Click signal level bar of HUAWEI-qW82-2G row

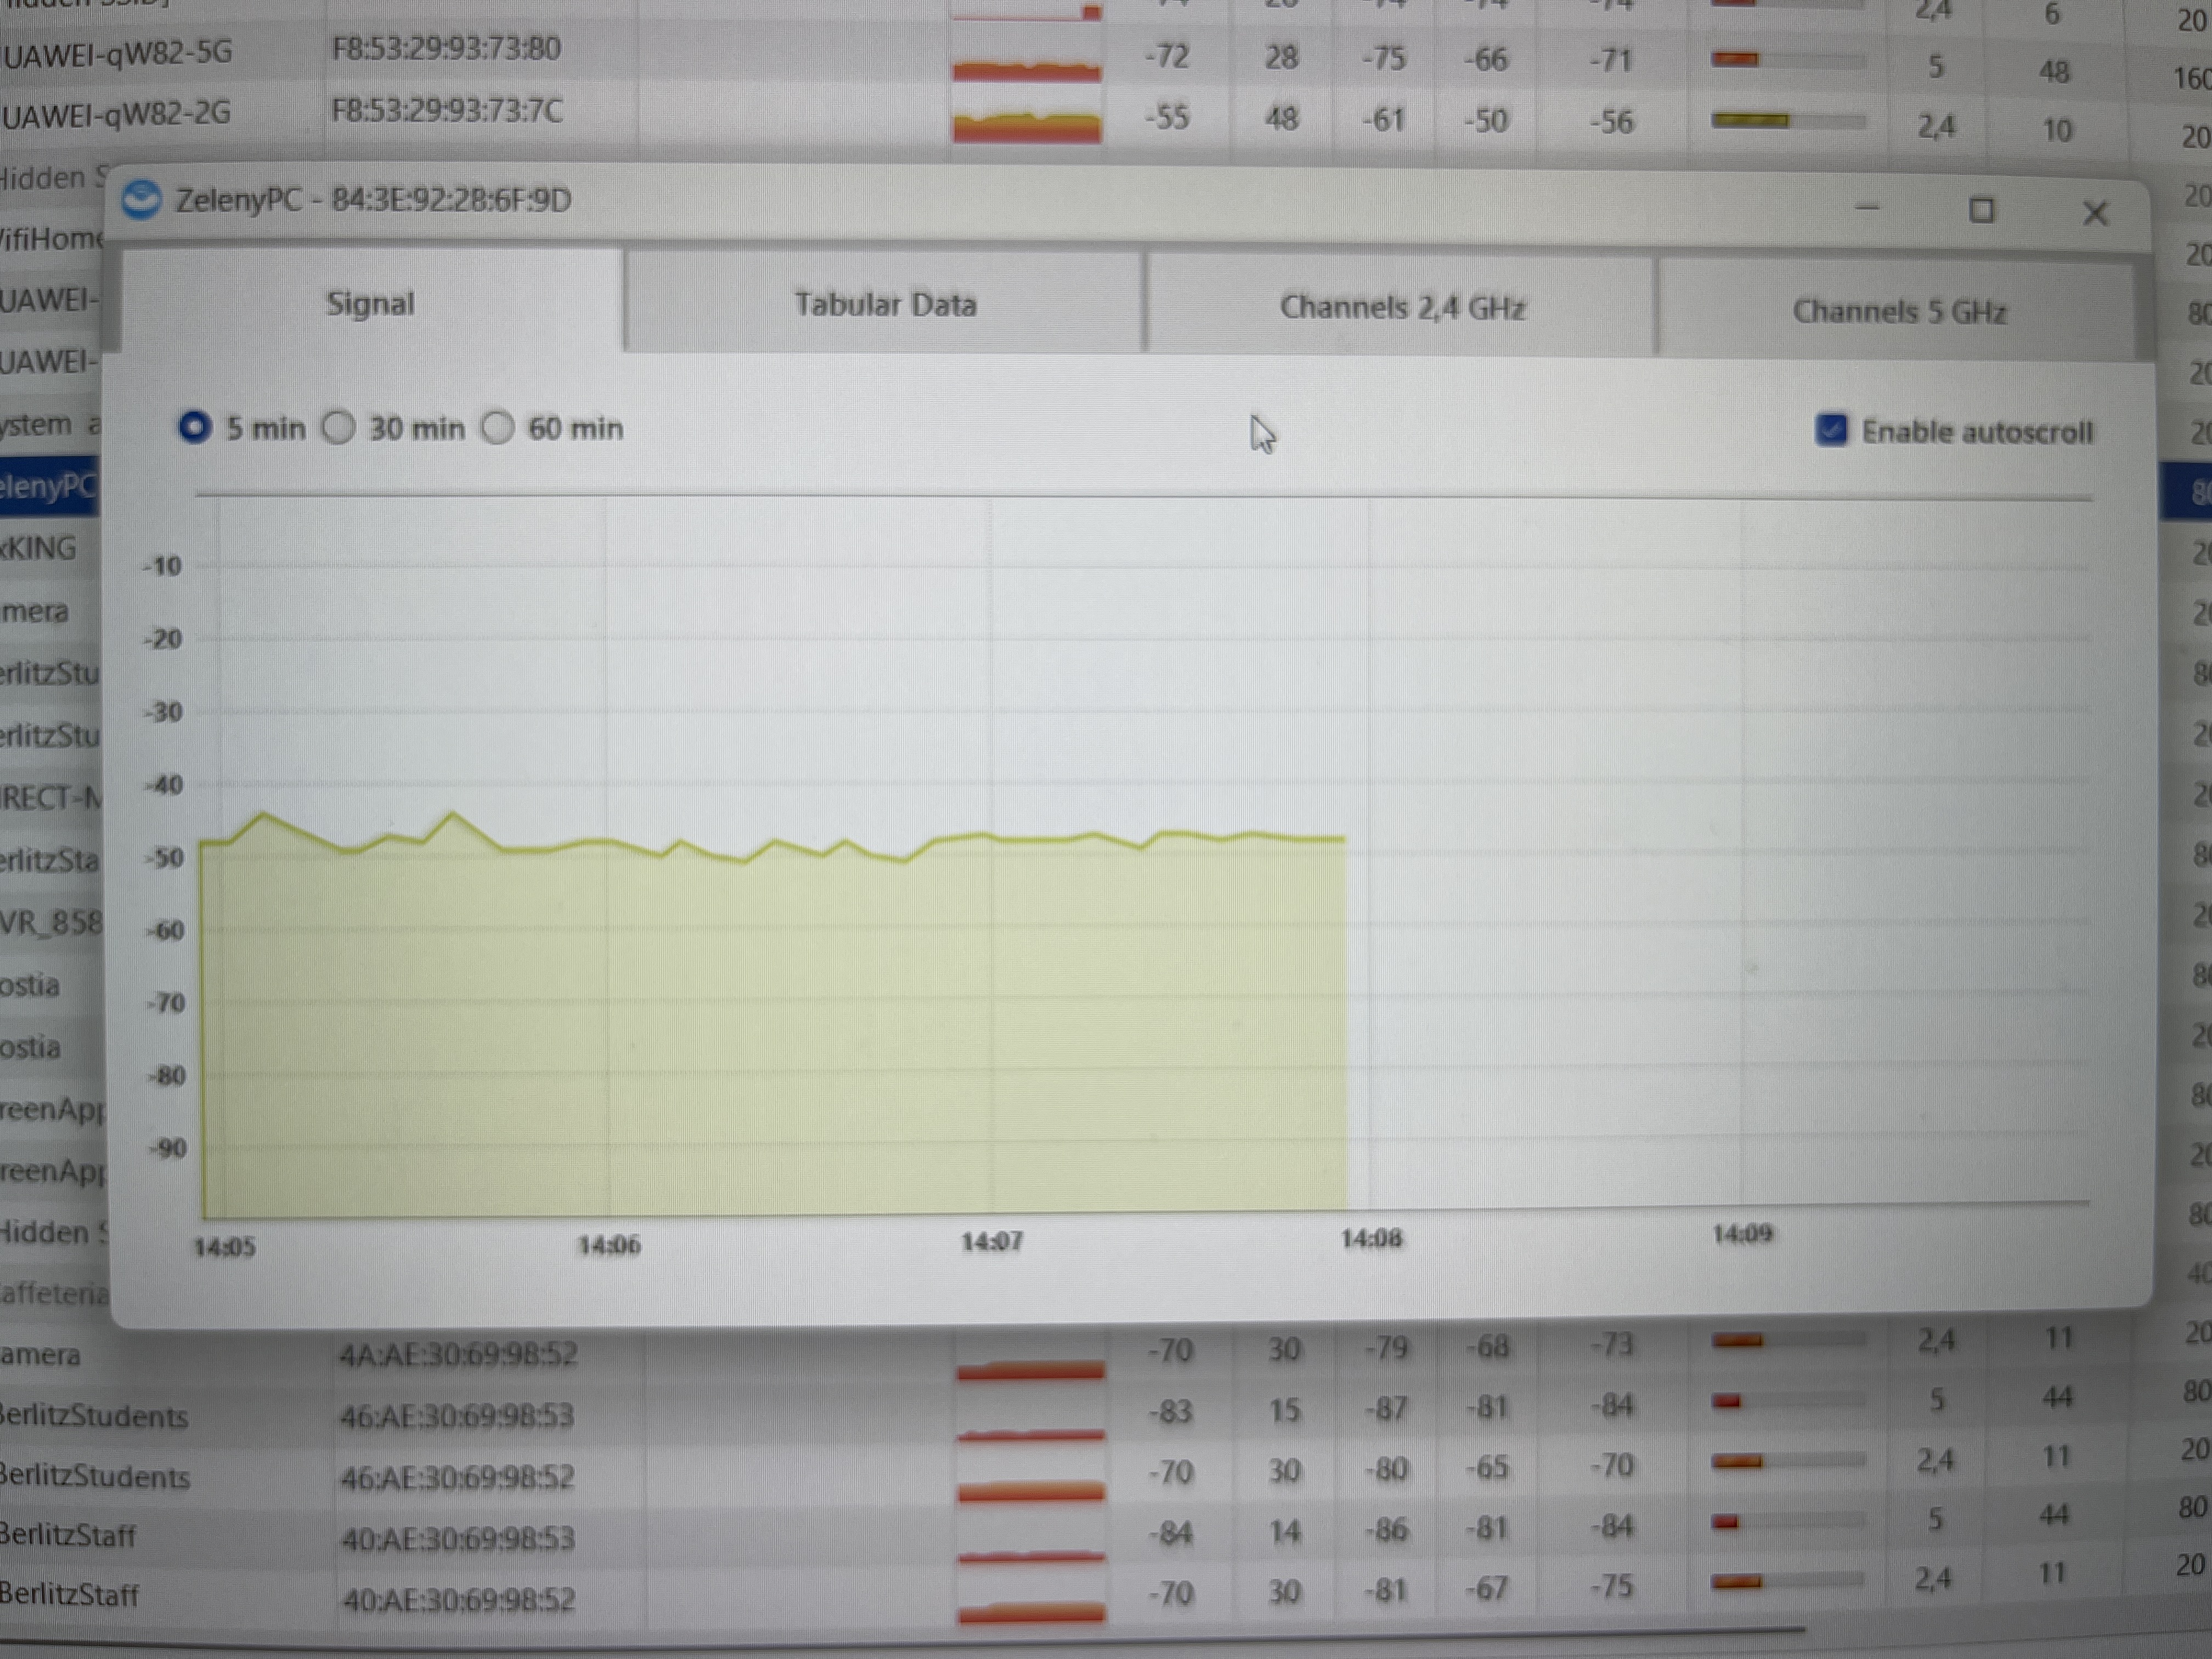1788,121
